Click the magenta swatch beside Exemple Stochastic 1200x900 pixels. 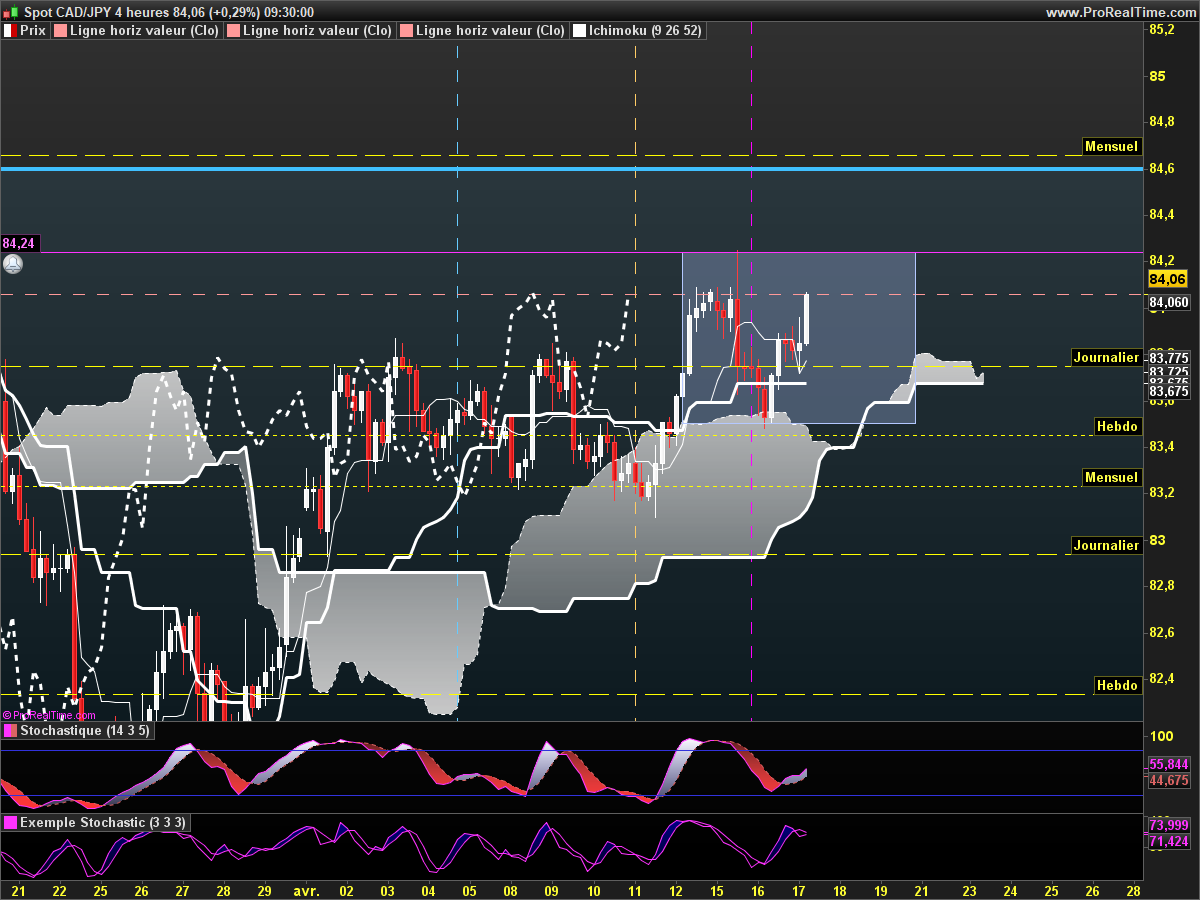point(11,822)
